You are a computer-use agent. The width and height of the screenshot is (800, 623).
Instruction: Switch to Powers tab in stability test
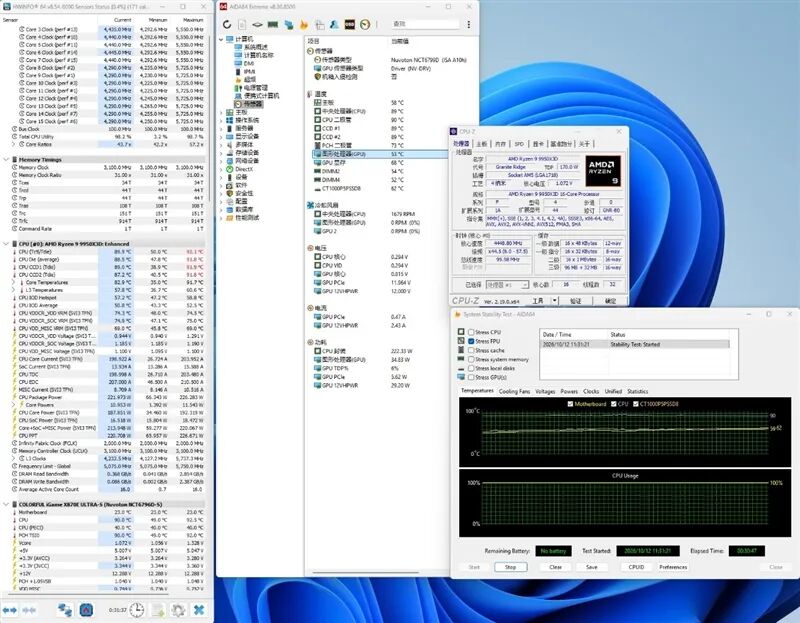pyautogui.click(x=569, y=391)
